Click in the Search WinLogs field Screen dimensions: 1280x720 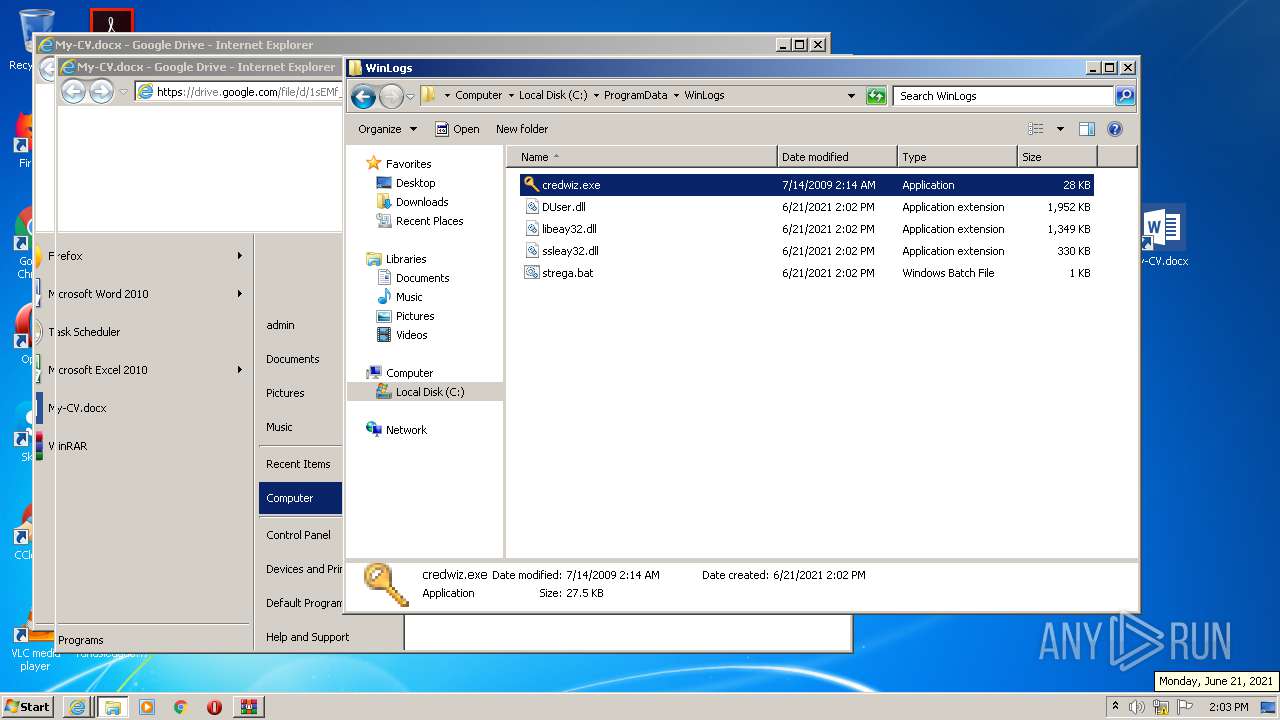pos(1003,96)
